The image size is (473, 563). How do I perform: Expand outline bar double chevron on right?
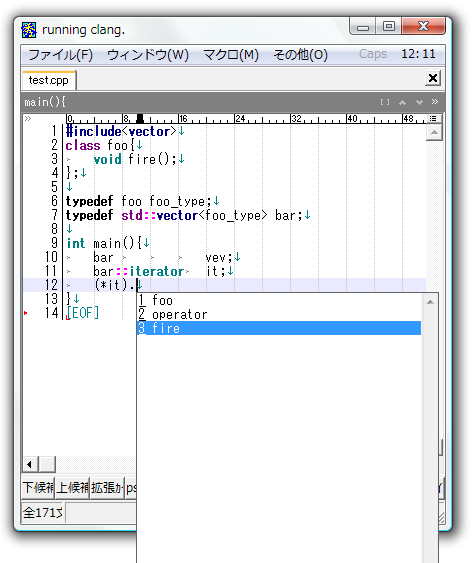coord(435,102)
